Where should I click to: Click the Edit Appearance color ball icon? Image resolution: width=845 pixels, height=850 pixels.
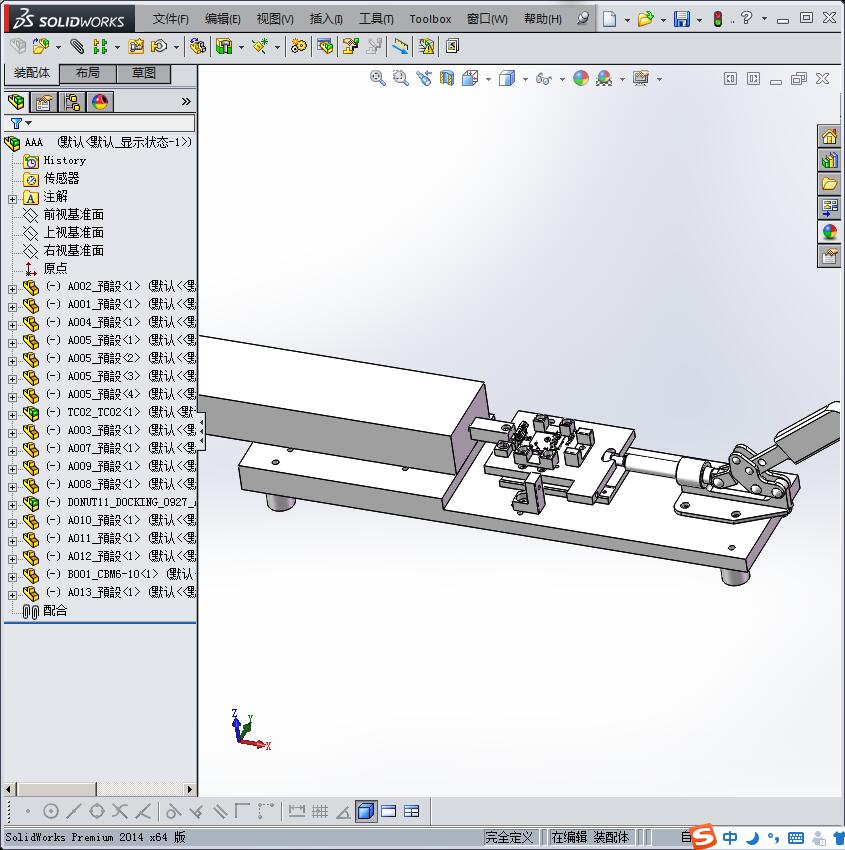580,79
